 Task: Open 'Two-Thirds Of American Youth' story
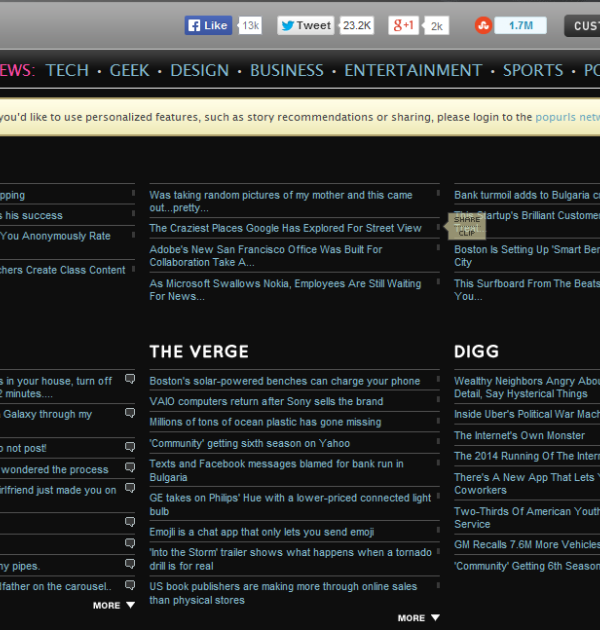(x=527, y=518)
